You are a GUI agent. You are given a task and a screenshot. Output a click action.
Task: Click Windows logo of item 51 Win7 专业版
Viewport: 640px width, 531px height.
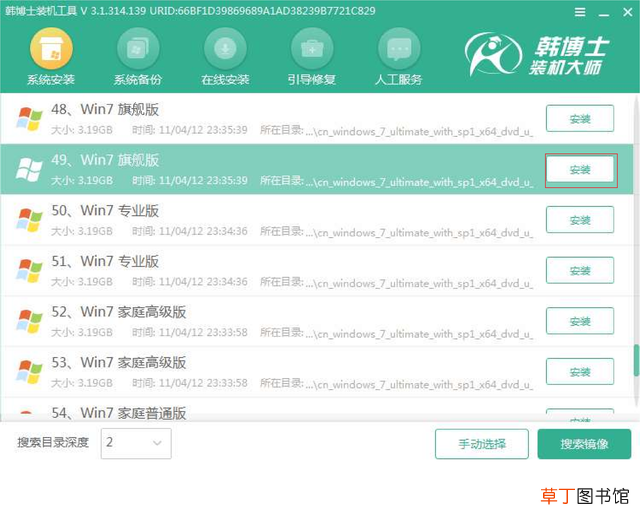click(29, 271)
